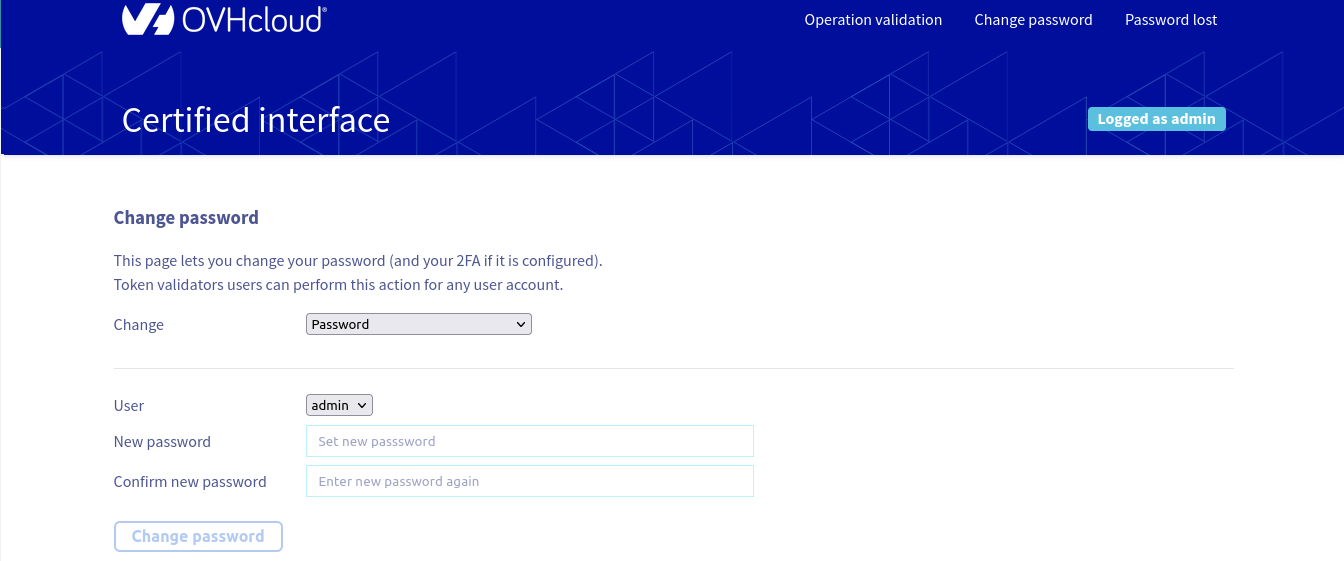
Task: Click the OVHcloud wordmark text
Action: 254,19
